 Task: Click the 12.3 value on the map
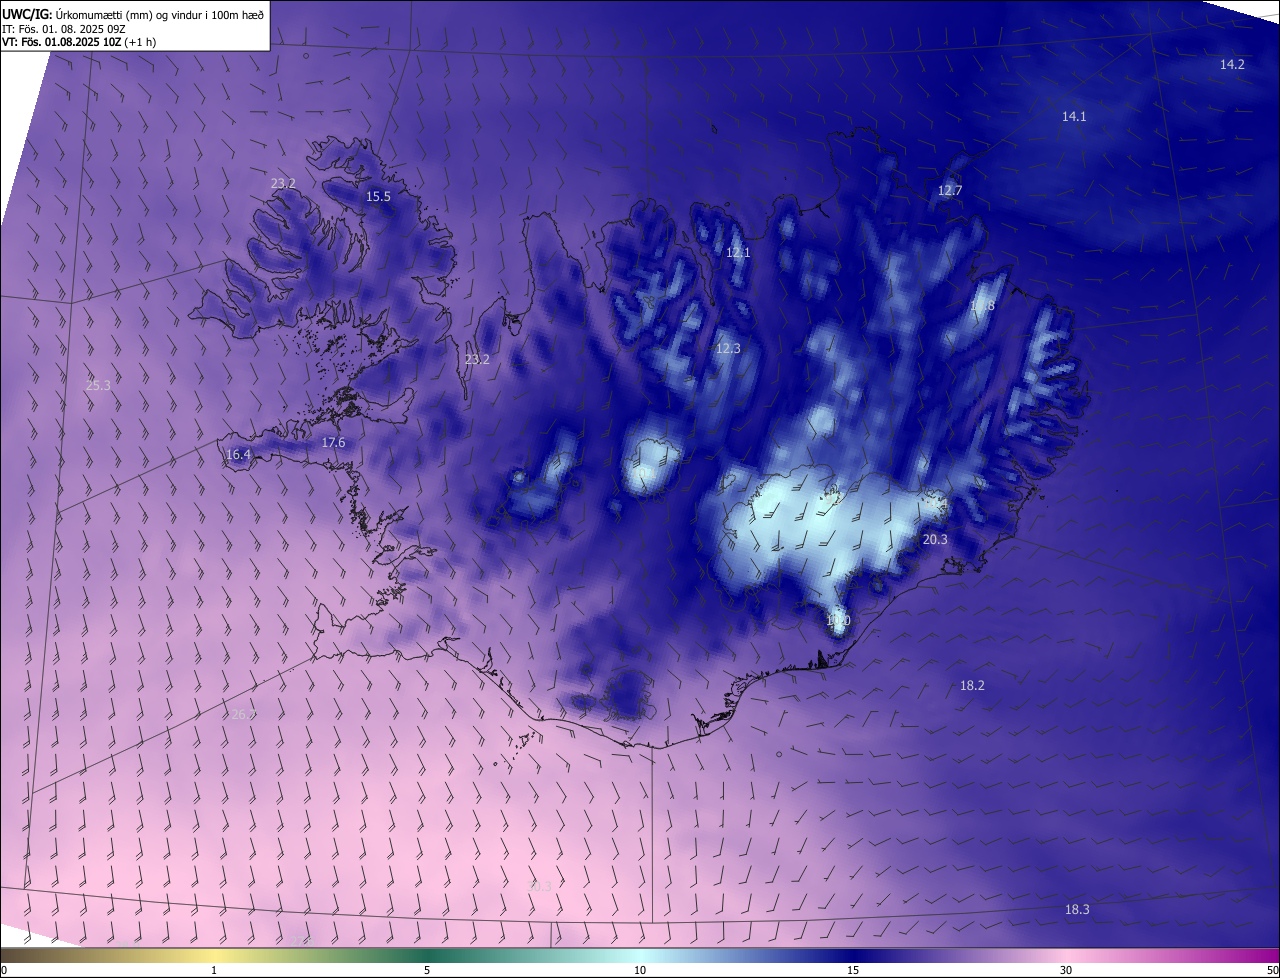click(x=728, y=349)
